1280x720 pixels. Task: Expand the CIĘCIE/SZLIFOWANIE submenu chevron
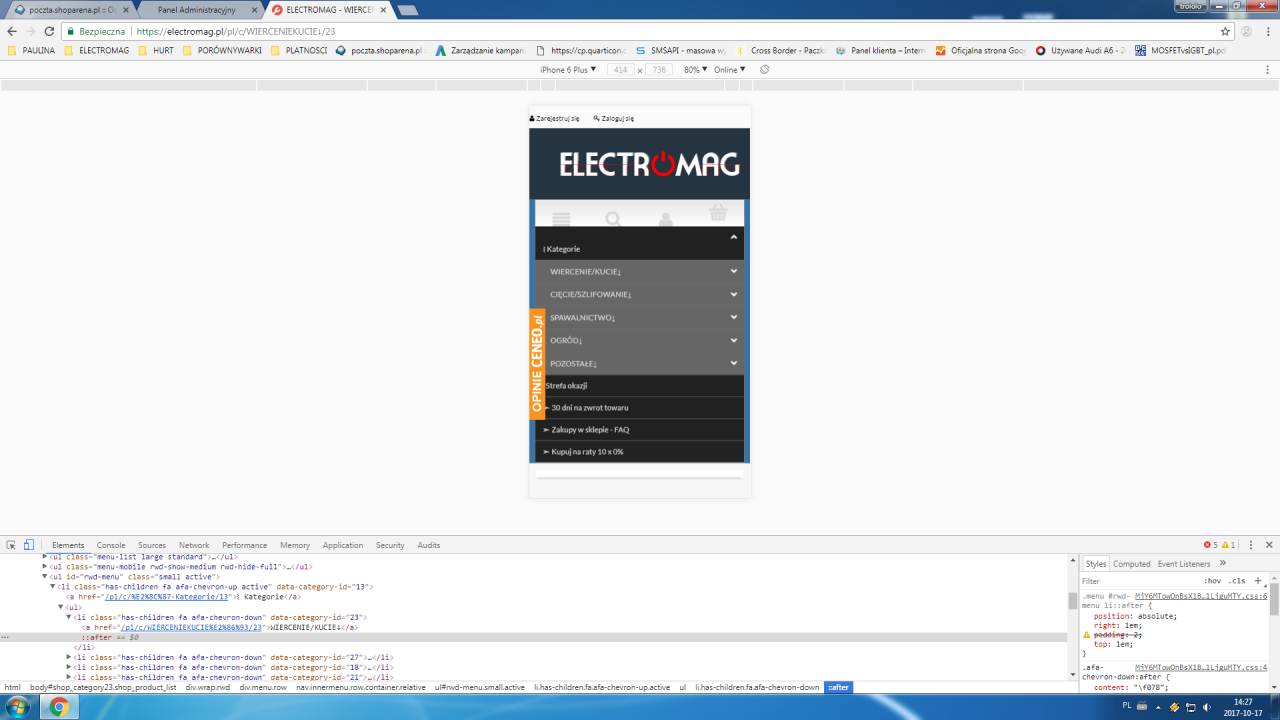point(733,294)
